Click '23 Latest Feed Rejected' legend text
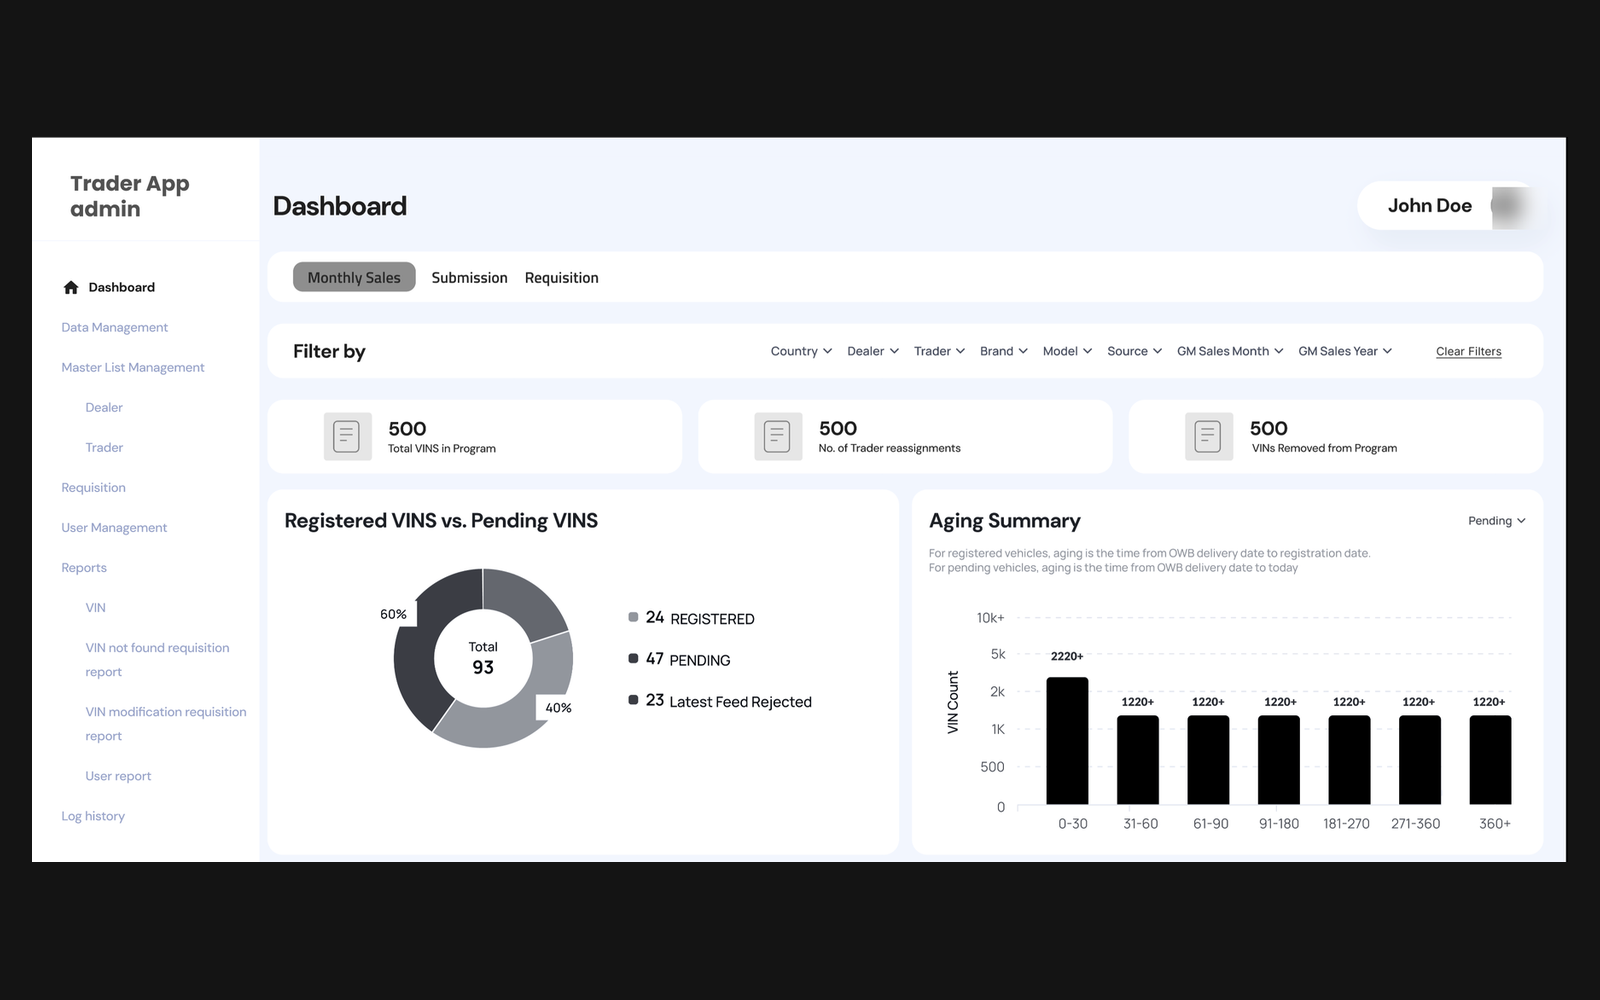The width and height of the screenshot is (1600, 1000). tap(729, 701)
